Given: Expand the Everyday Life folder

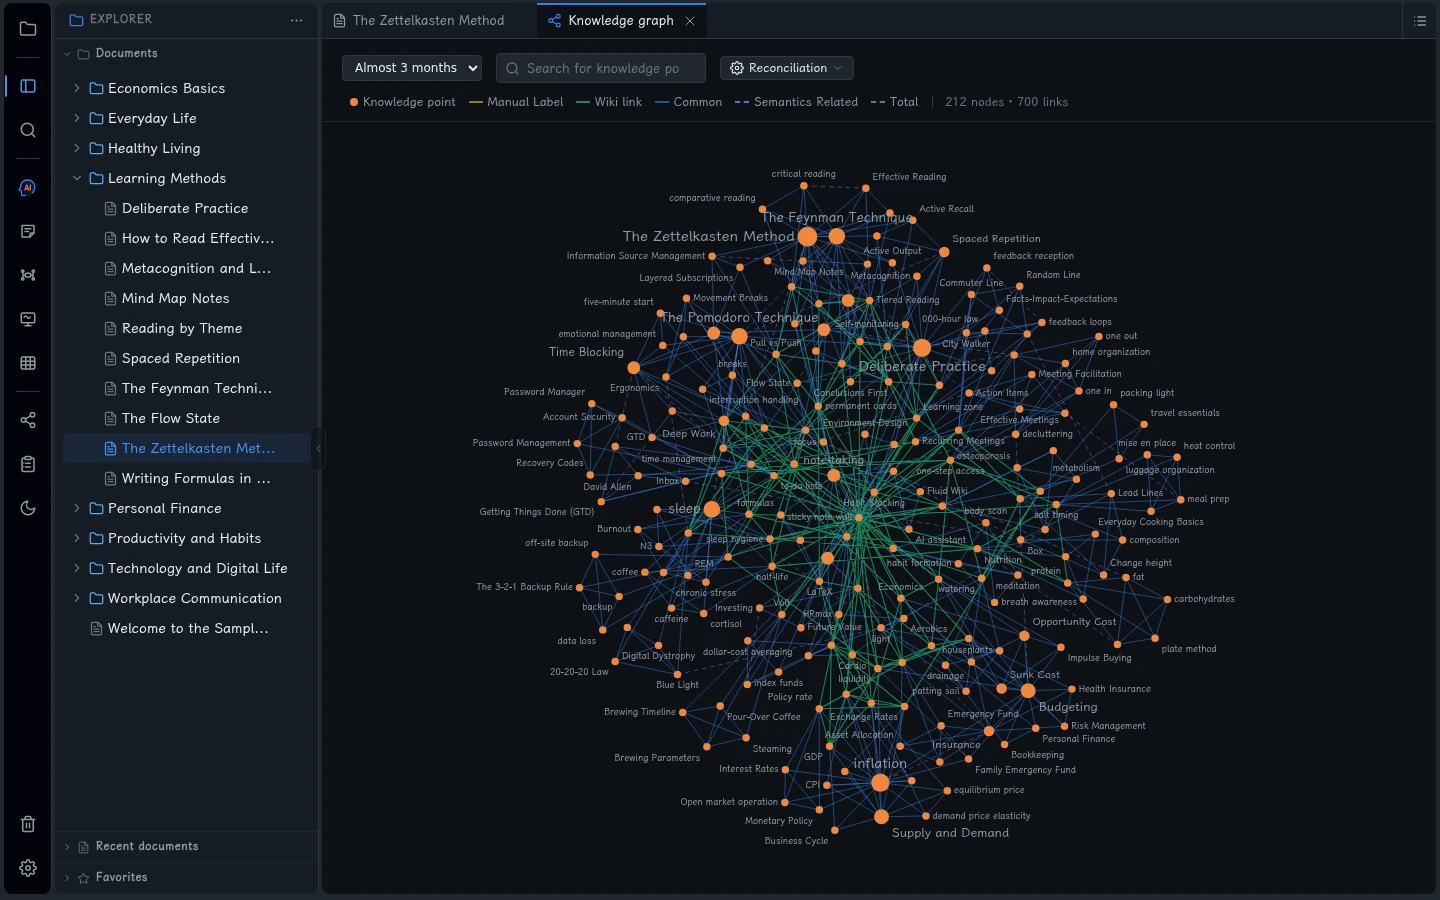Looking at the screenshot, I should pyautogui.click(x=77, y=118).
